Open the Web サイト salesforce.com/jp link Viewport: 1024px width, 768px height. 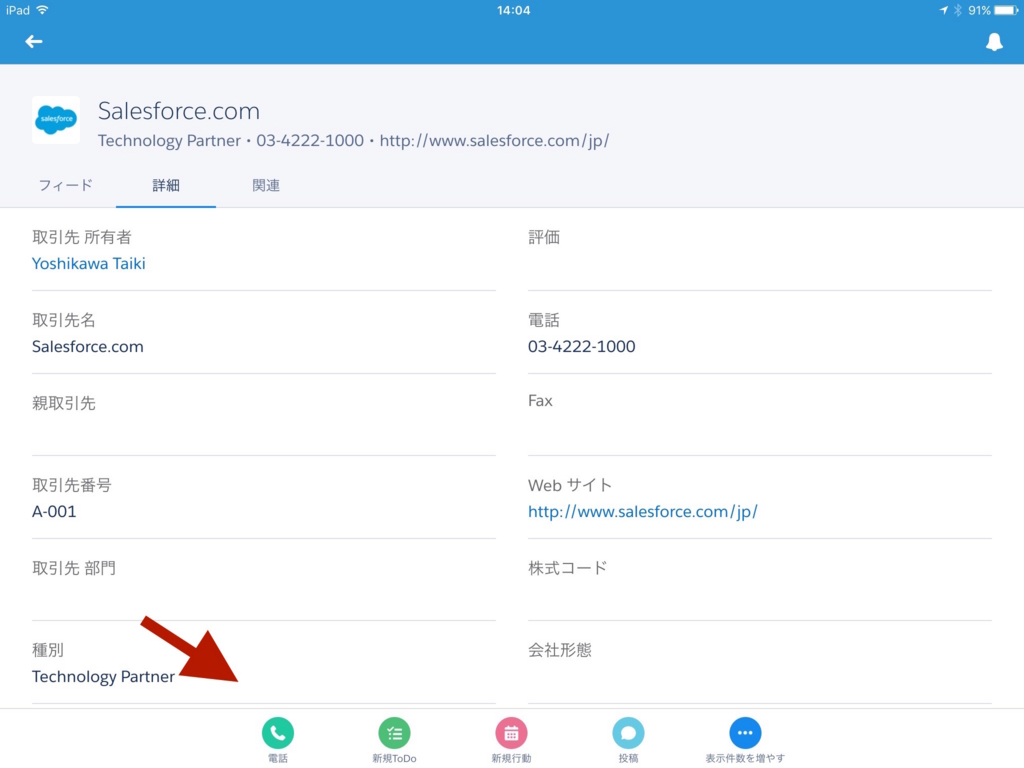643,511
